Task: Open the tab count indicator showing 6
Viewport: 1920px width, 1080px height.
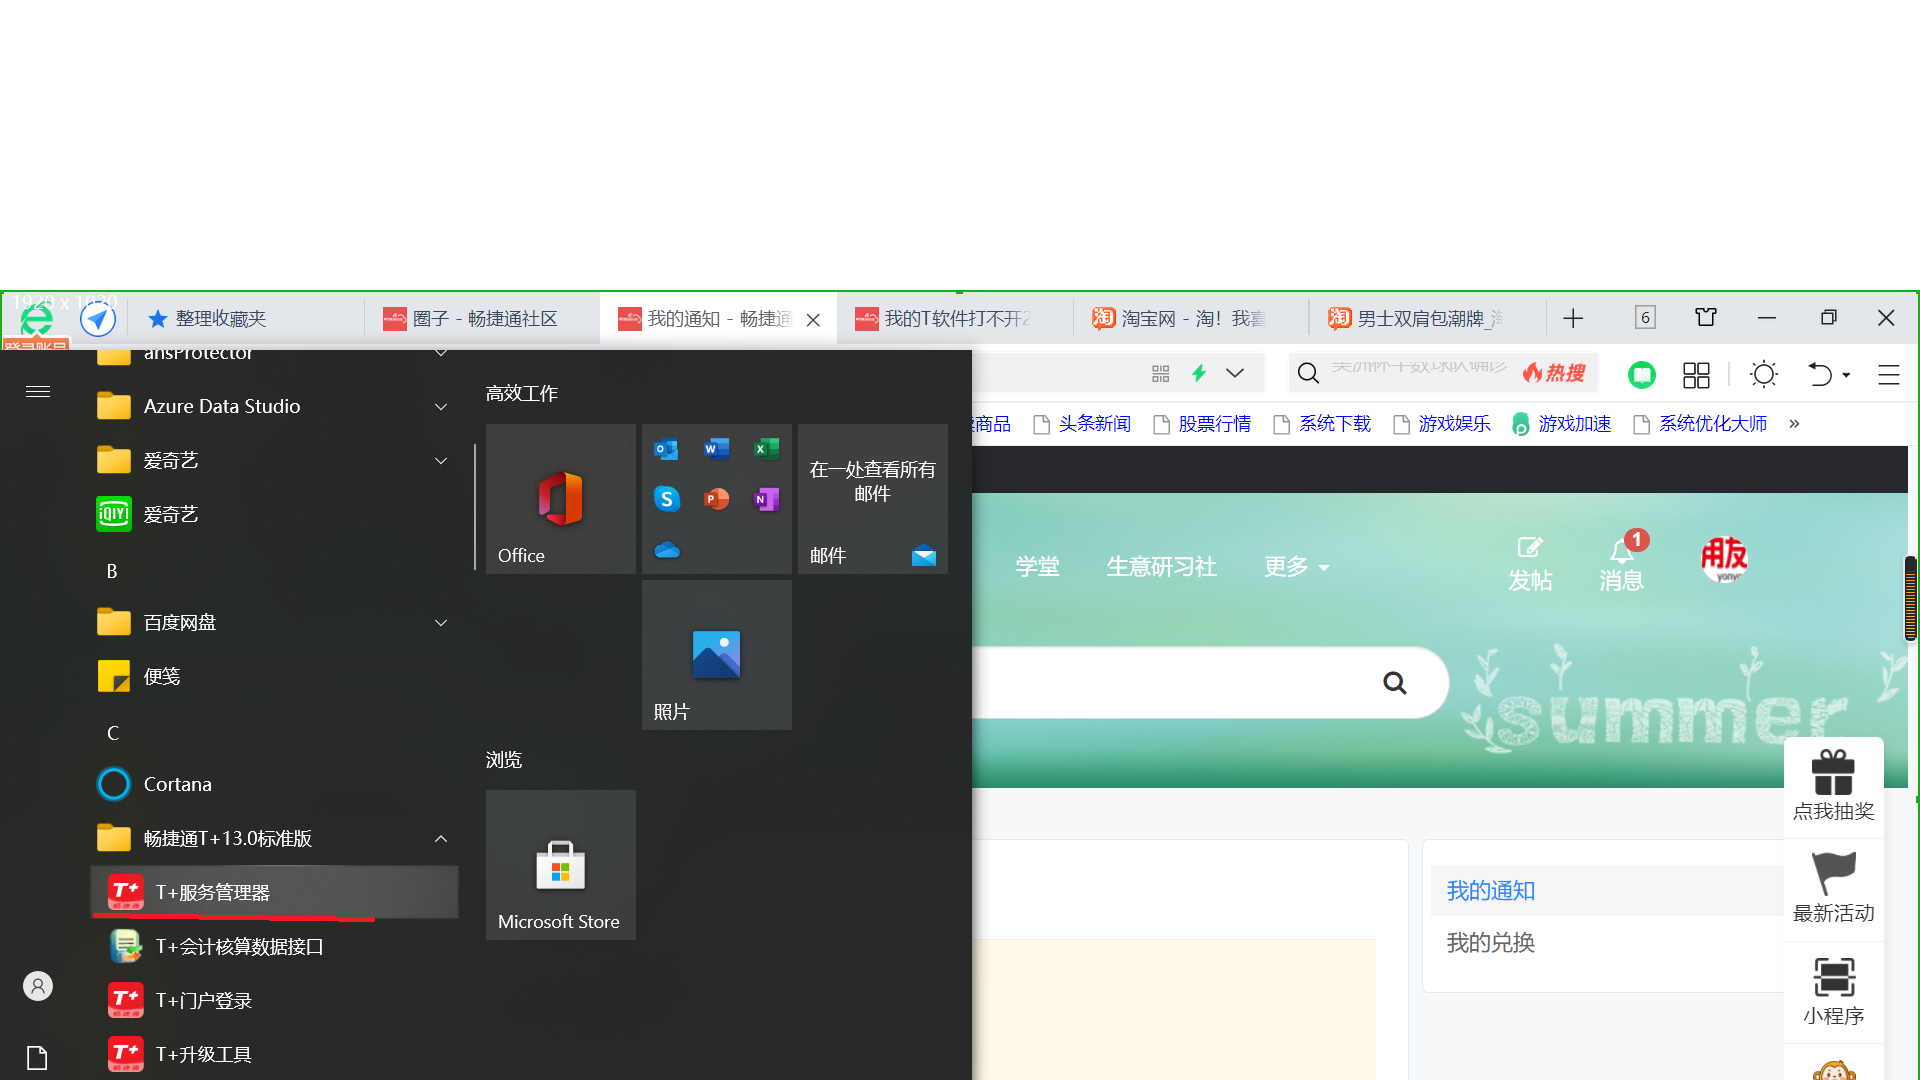Action: pos(1645,318)
